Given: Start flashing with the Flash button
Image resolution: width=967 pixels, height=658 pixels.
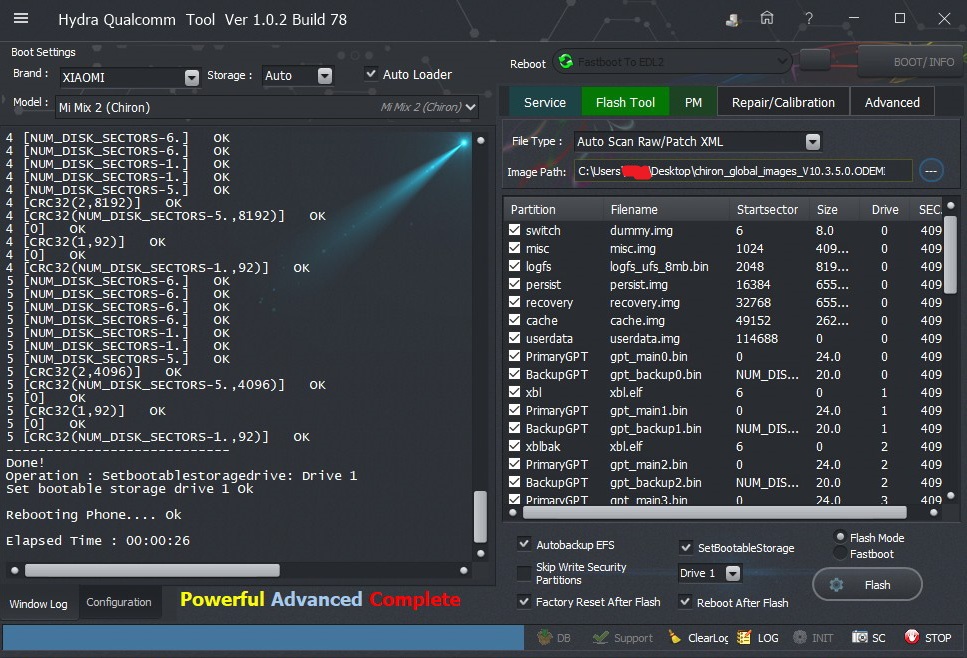Looking at the screenshot, I should pos(867,585).
